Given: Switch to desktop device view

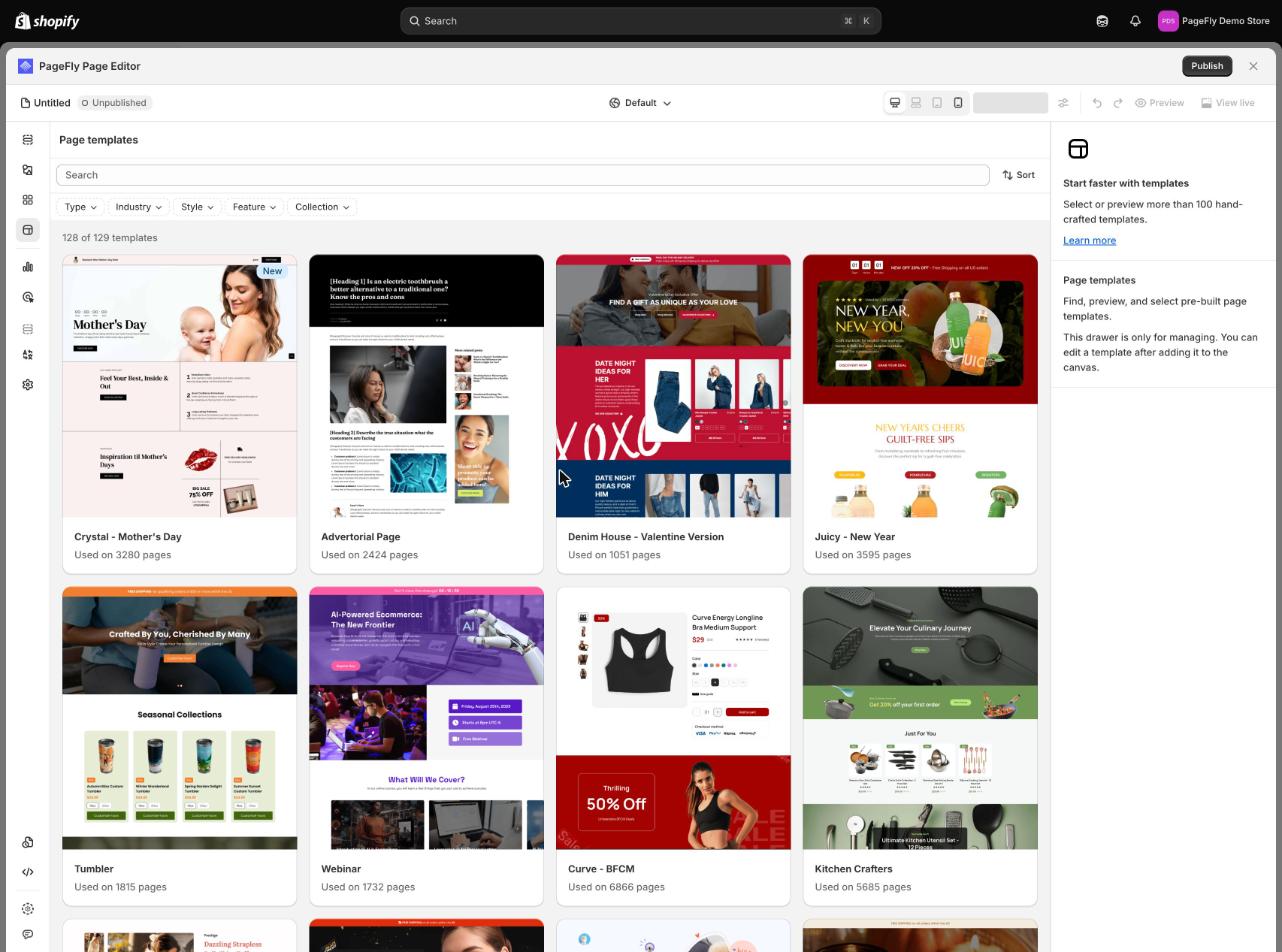Looking at the screenshot, I should 895,103.
